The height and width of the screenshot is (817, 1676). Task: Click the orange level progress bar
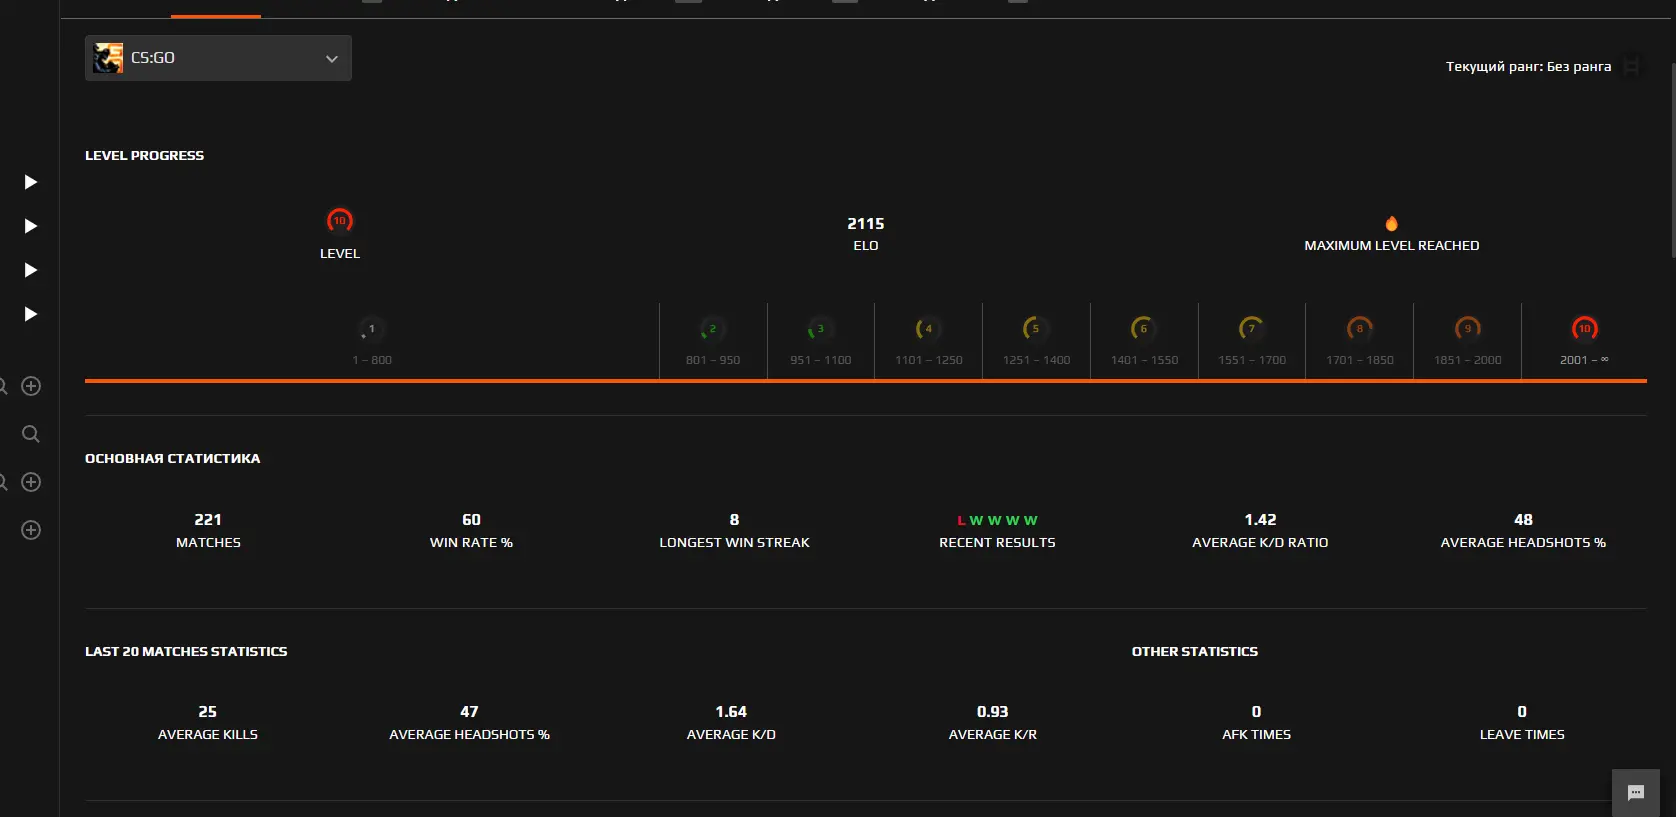[865, 381]
